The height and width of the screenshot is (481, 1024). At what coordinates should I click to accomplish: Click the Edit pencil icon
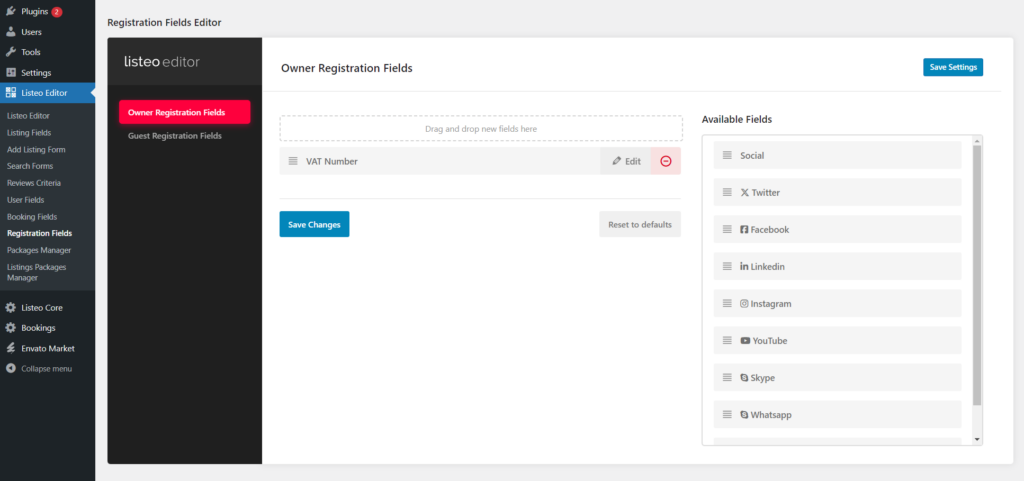point(616,161)
